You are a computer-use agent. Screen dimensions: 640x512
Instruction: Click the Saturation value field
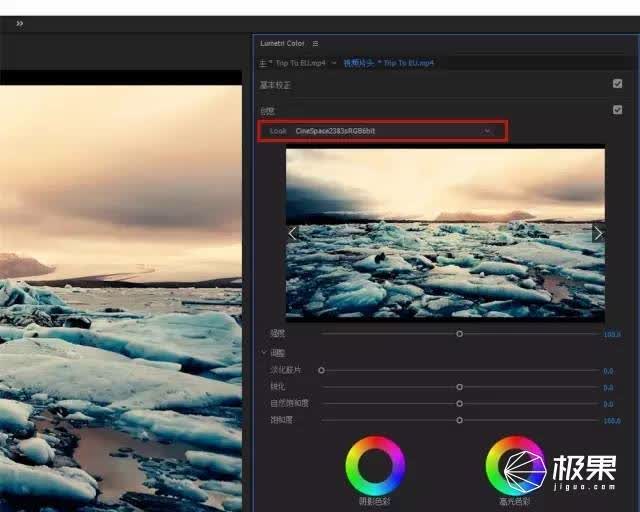coord(612,421)
